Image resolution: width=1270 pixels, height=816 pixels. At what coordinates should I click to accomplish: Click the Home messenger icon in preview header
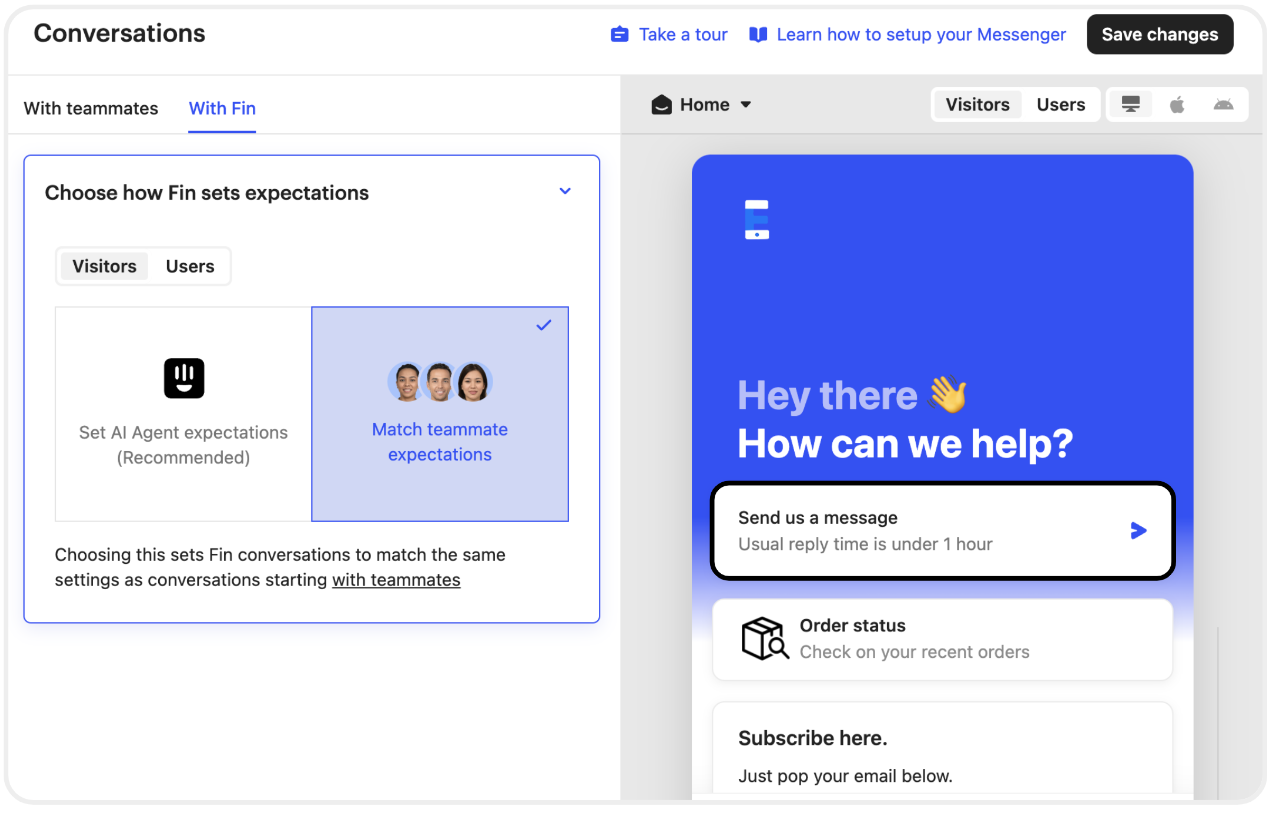(x=661, y=105)
